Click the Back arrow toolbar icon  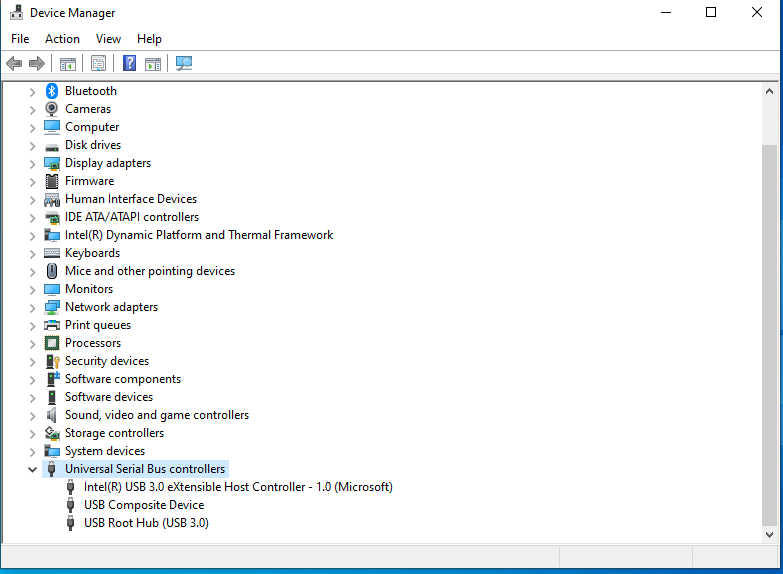[14, 63]
